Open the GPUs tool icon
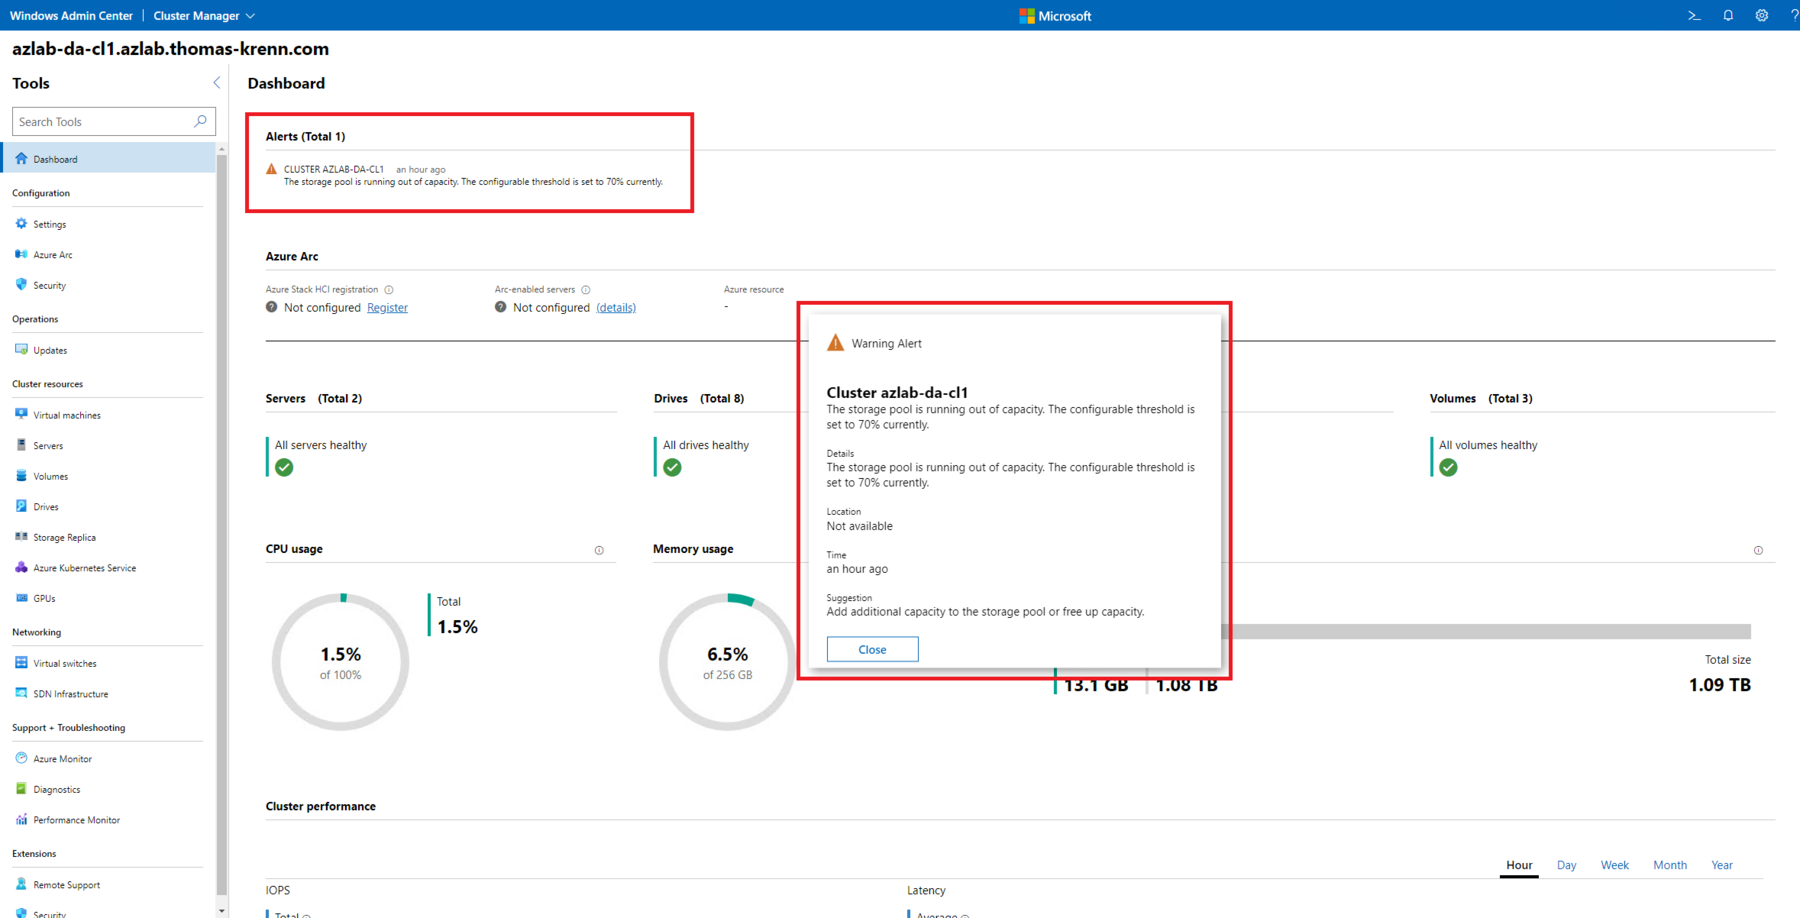The height and width of the screenshot is (918, 1800). click(21, 598)
